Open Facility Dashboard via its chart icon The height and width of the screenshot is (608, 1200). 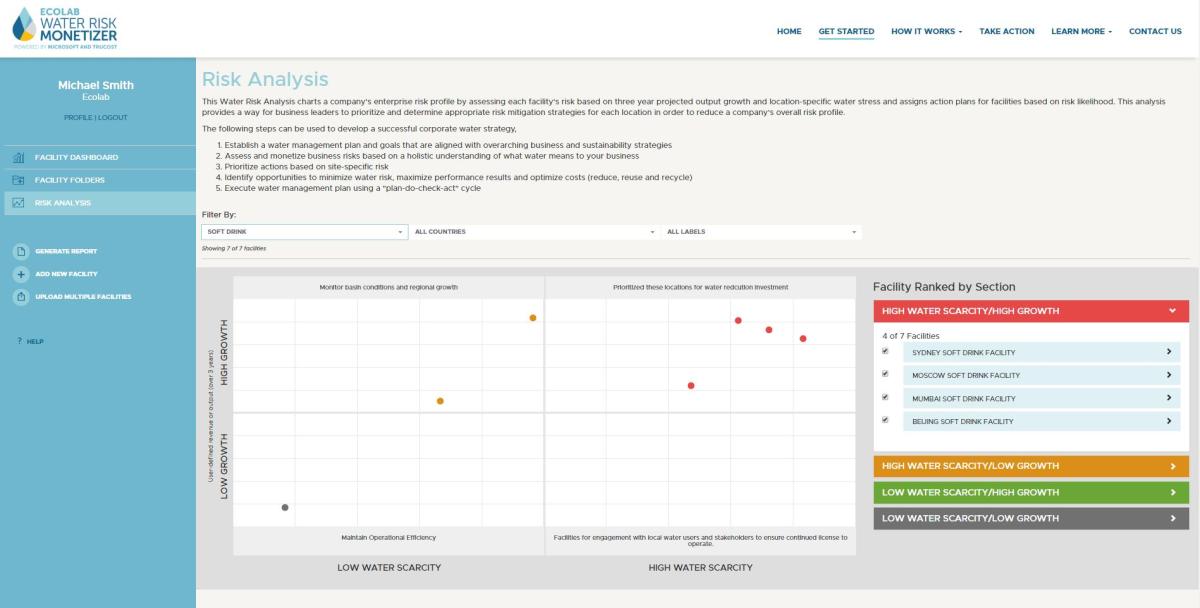point(18,158)
